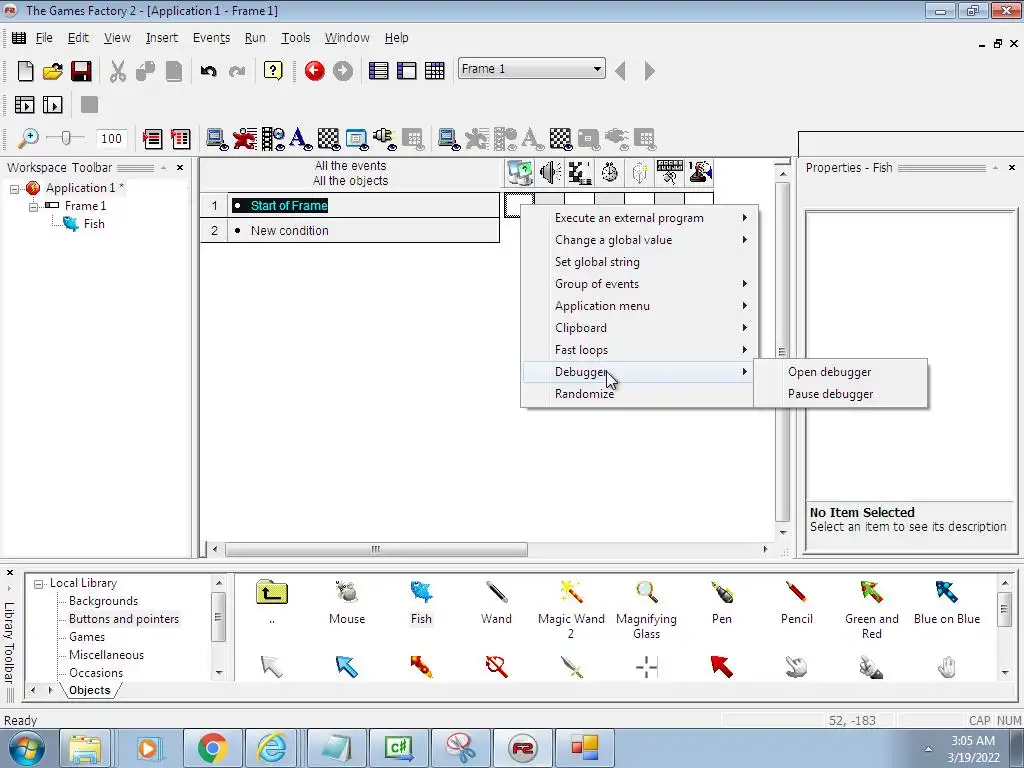Switch to the Objects library tab
The image size is (1024, 768).
click(x=89, y=690)
